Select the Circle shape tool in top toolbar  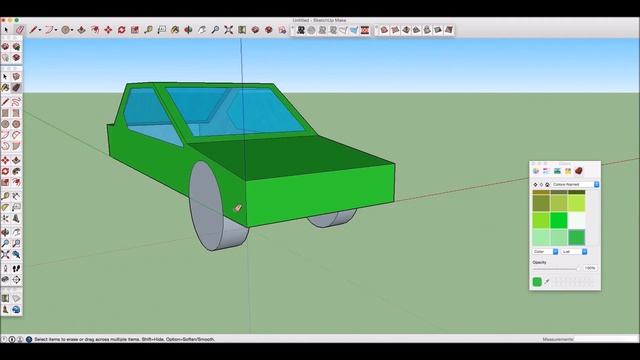pyautogui.click(x=65, y=30)
